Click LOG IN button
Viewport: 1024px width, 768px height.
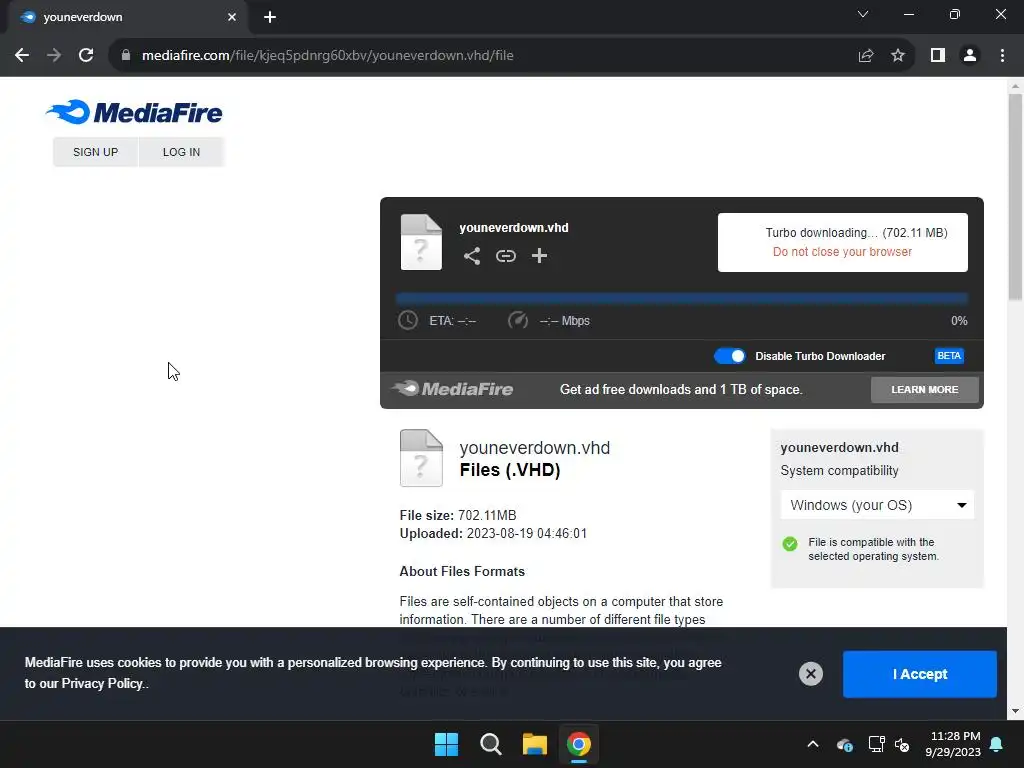pyautogui.click(x=182, y=152)
